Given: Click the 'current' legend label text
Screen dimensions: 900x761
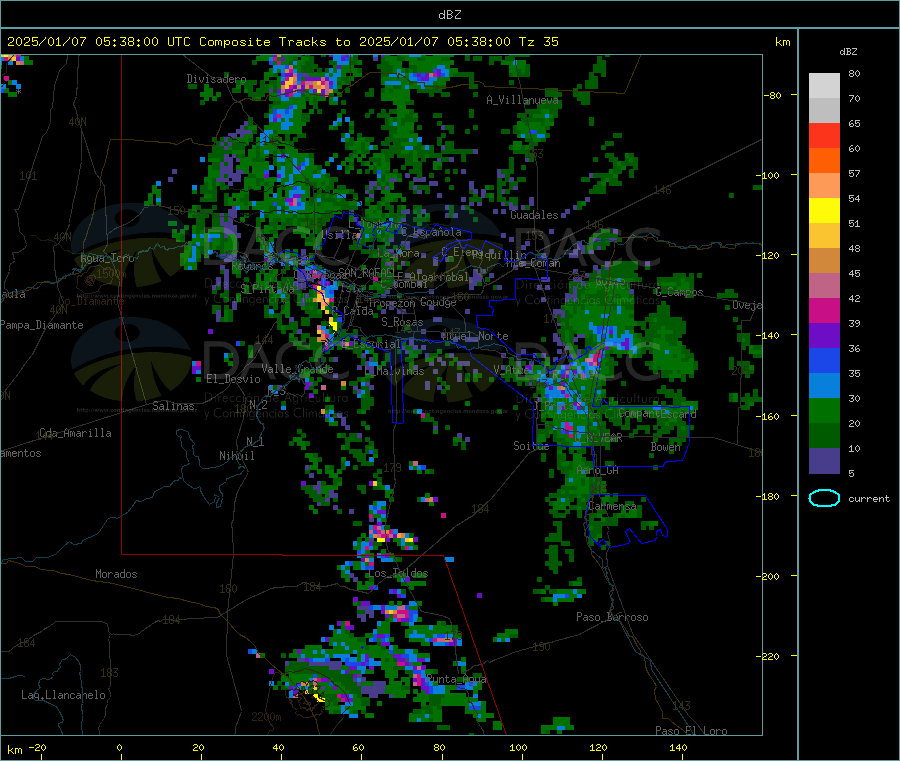Looking at the screenshot, I should coord(869,499).
